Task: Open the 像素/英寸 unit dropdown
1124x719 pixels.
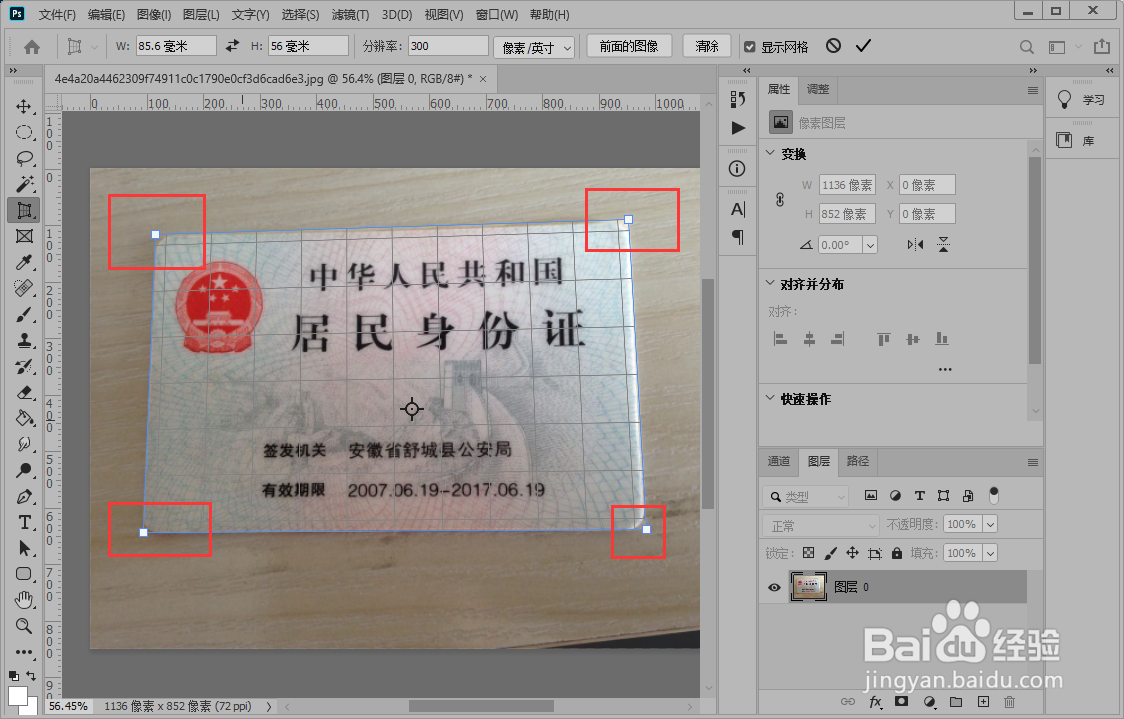Action: coord(533,47)
